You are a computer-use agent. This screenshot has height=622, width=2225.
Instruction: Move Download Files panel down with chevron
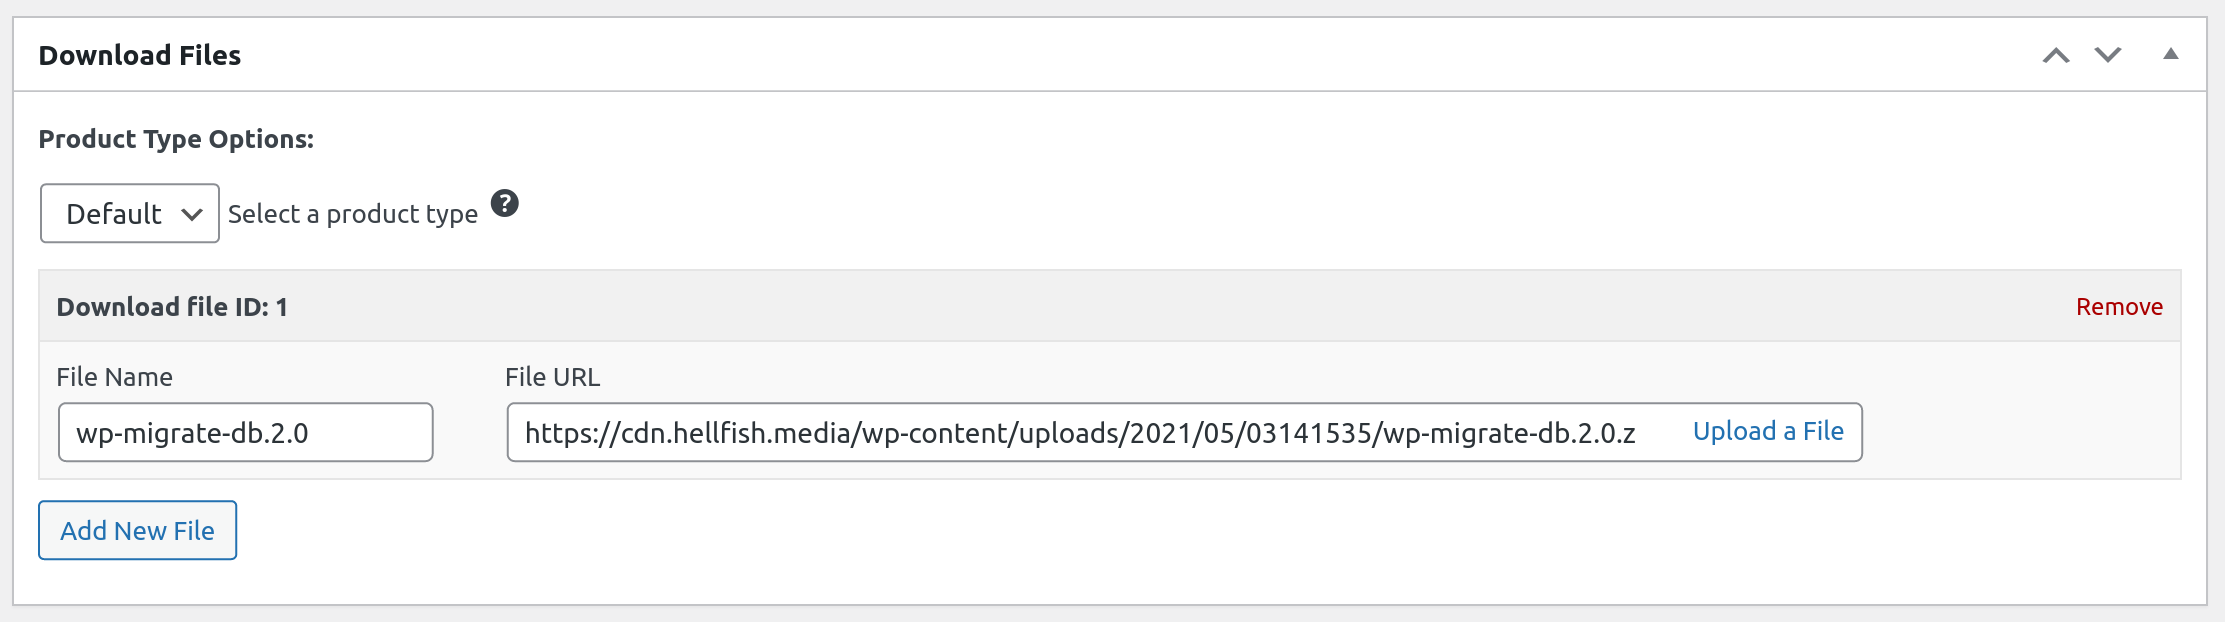click(x=2108, y=55)
